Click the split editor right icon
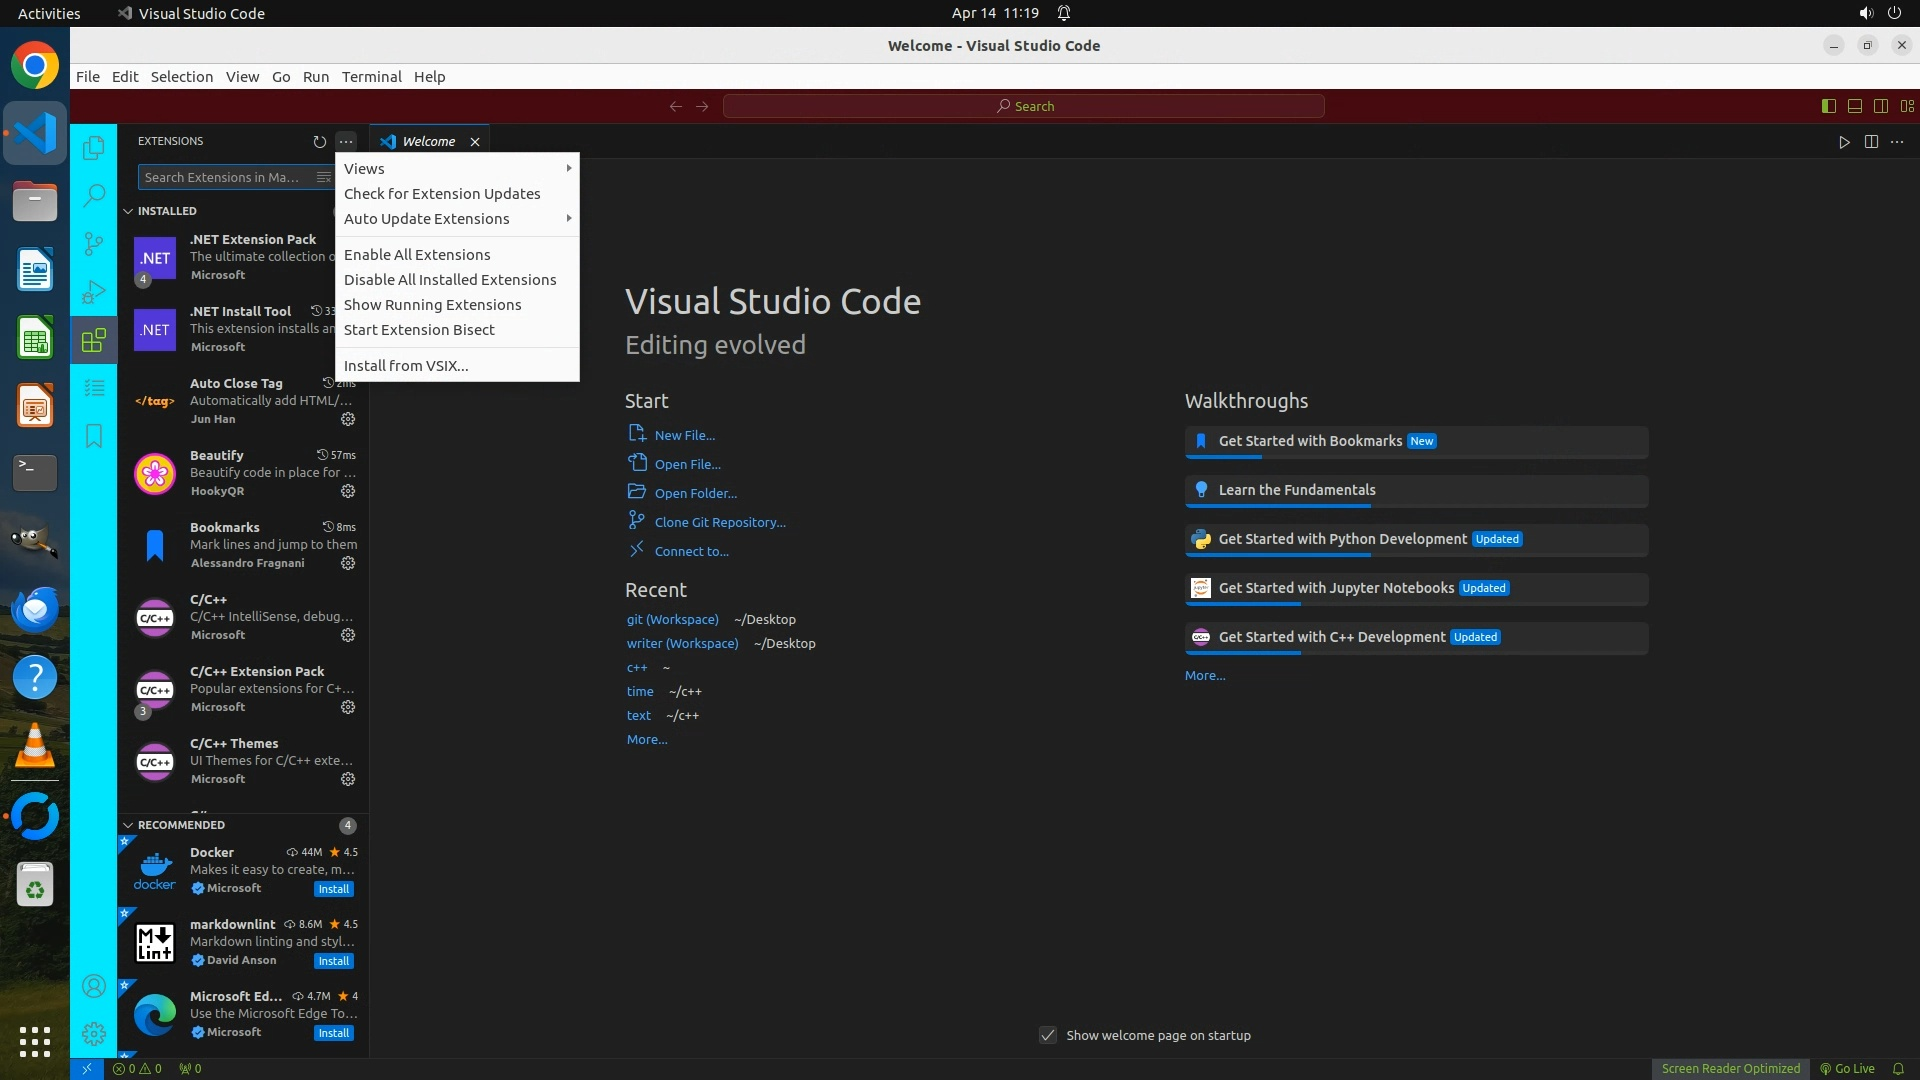 [1871, 142]
